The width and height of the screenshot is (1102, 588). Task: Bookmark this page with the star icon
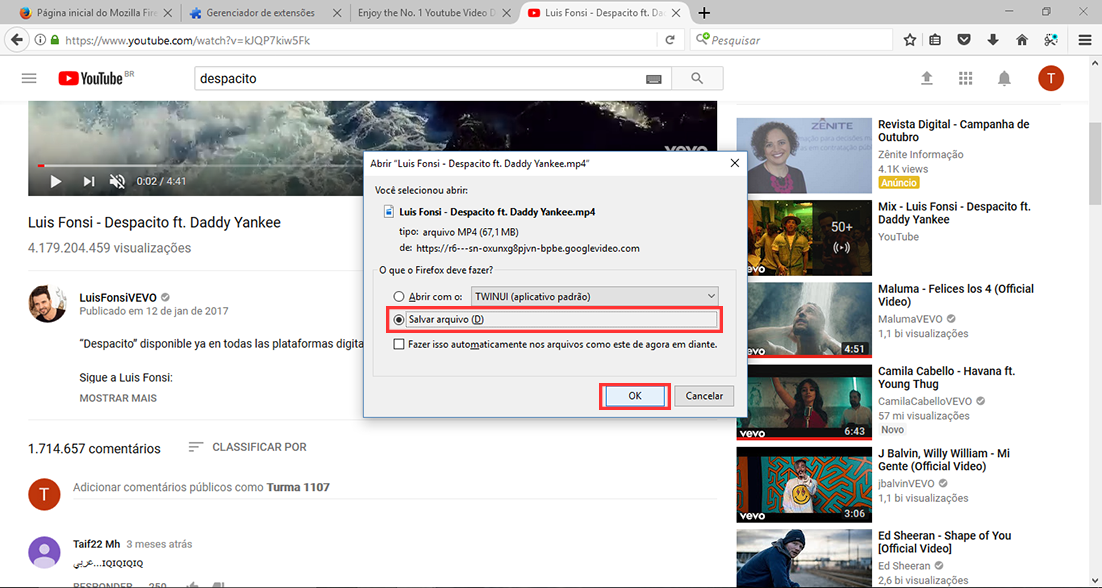[x=909, y=40]
